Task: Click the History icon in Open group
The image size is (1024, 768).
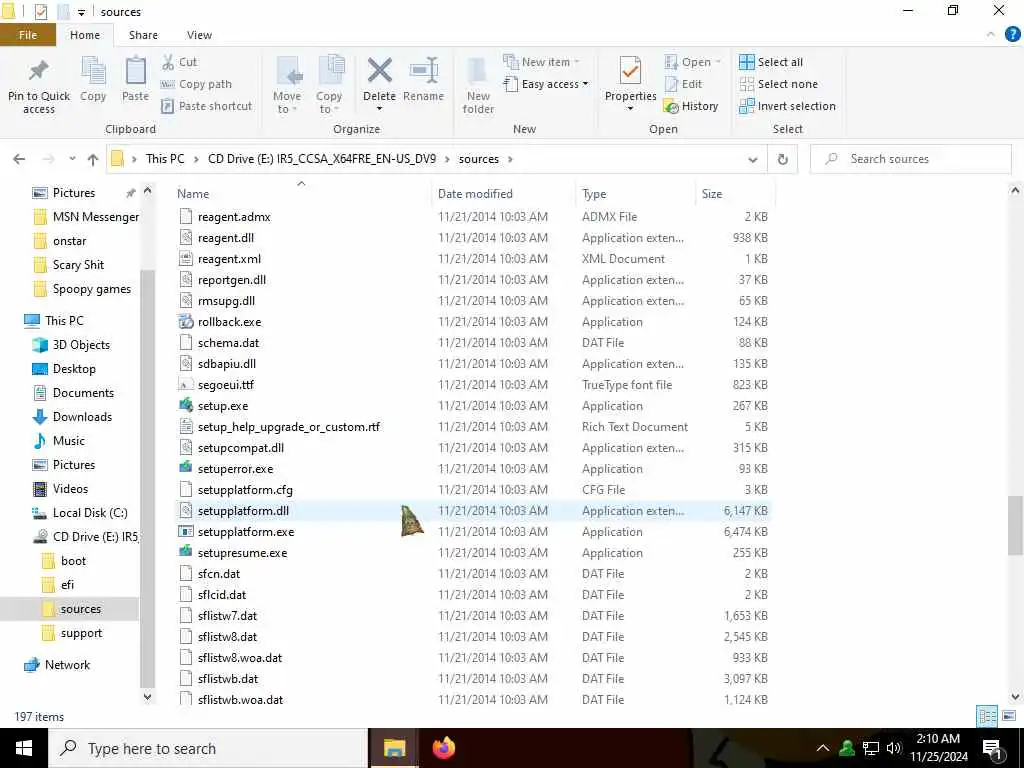Action: point(671,106)
